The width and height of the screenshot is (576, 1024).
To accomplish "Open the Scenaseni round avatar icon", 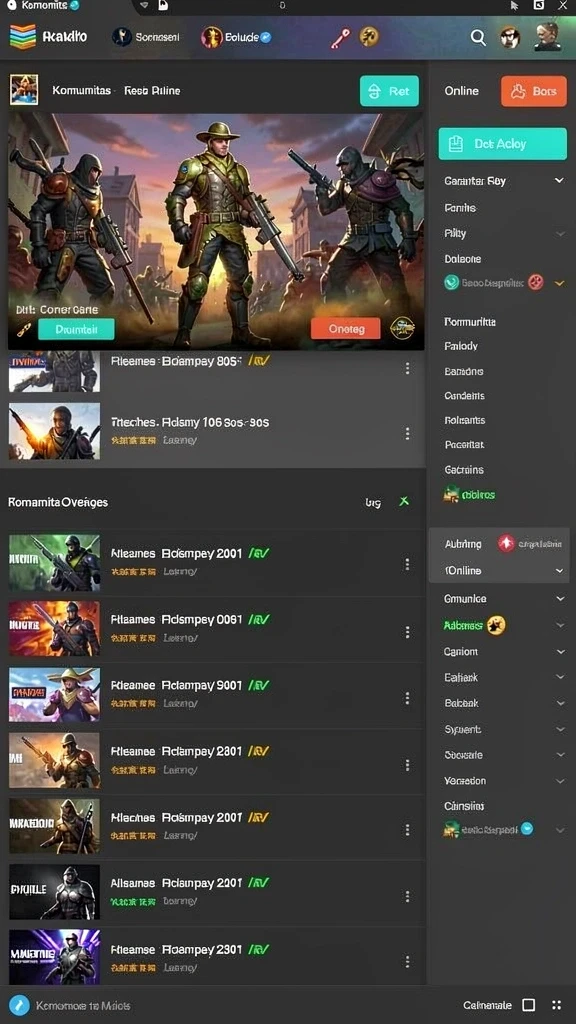I will [122, 37].
